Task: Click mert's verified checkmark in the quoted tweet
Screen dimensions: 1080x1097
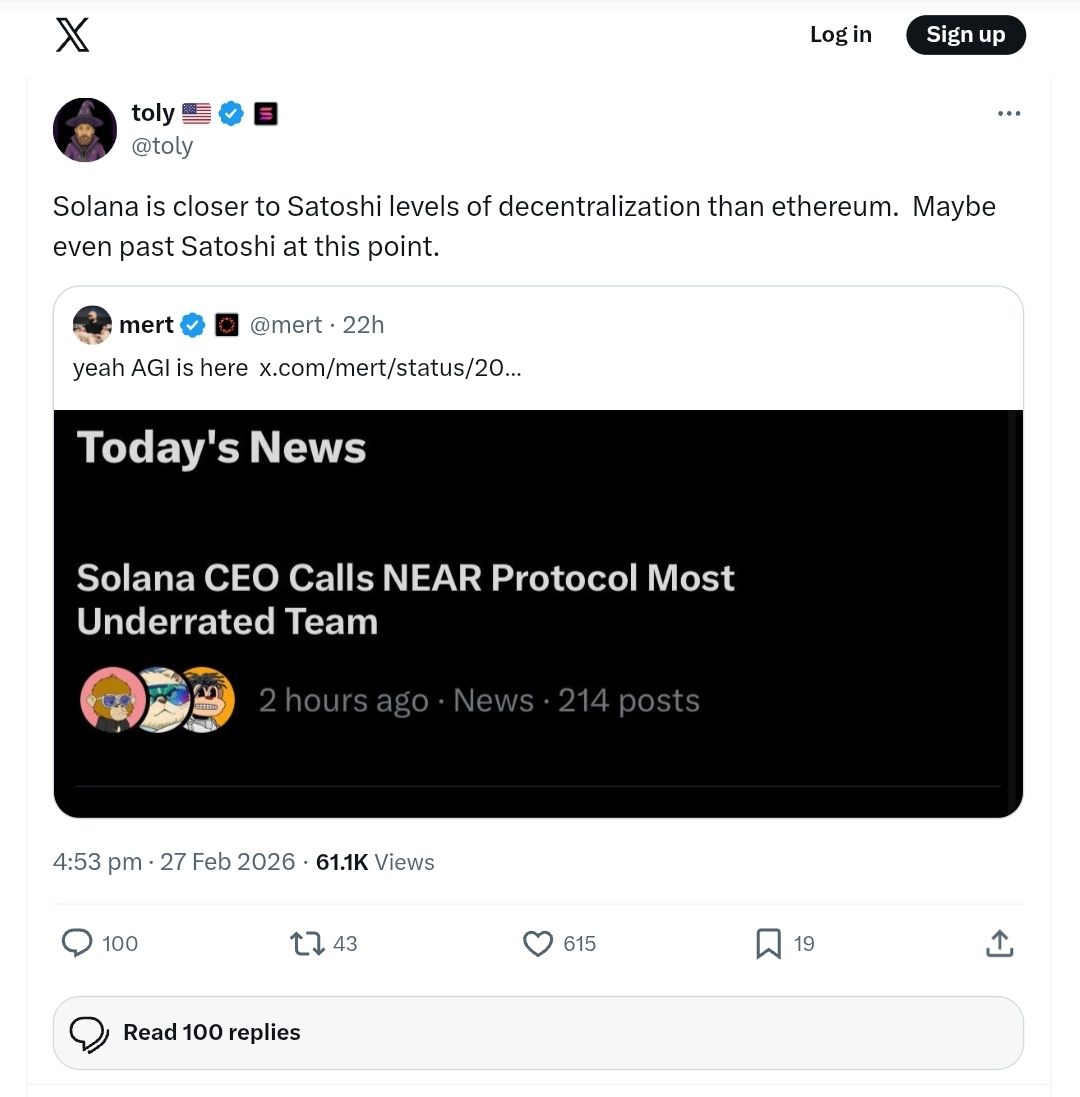Action: pyautogui.click(x=191, y=324)
